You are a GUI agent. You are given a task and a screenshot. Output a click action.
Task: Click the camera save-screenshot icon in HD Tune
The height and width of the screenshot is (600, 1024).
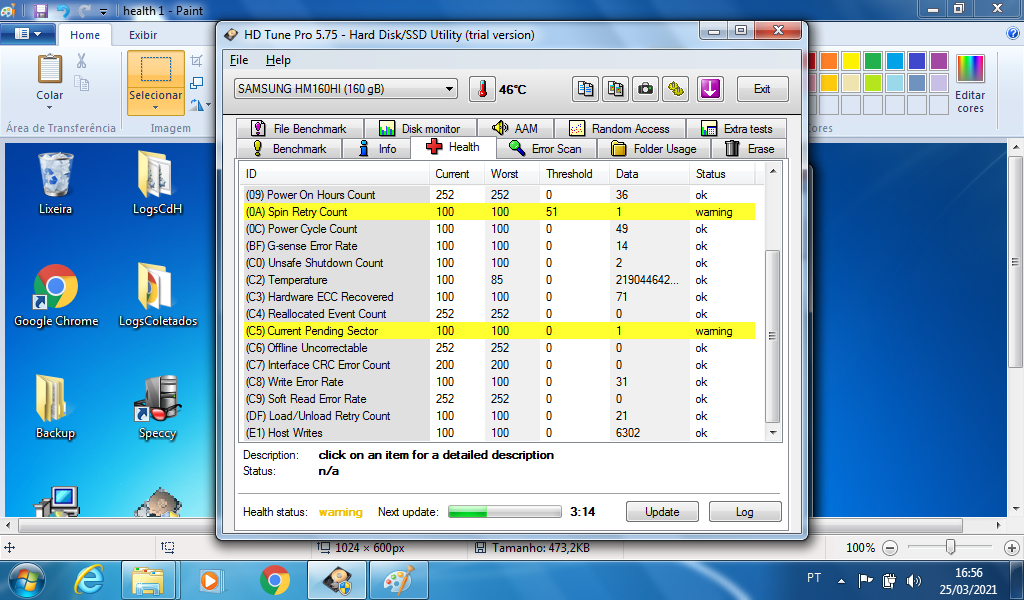coord(645,89)
